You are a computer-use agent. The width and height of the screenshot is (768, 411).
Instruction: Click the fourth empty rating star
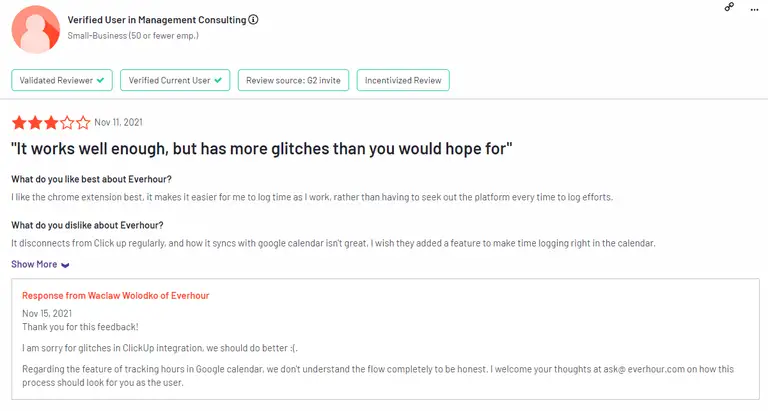click(67, 123)
